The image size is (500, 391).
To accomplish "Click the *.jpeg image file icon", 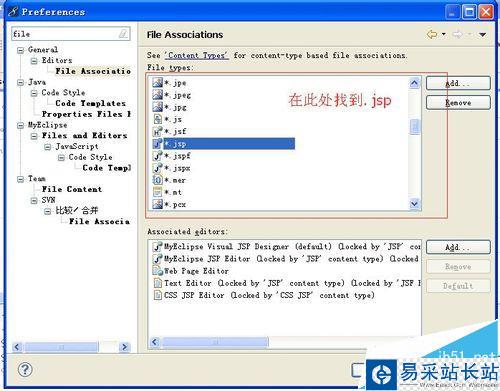I will [x=157, y=95].
